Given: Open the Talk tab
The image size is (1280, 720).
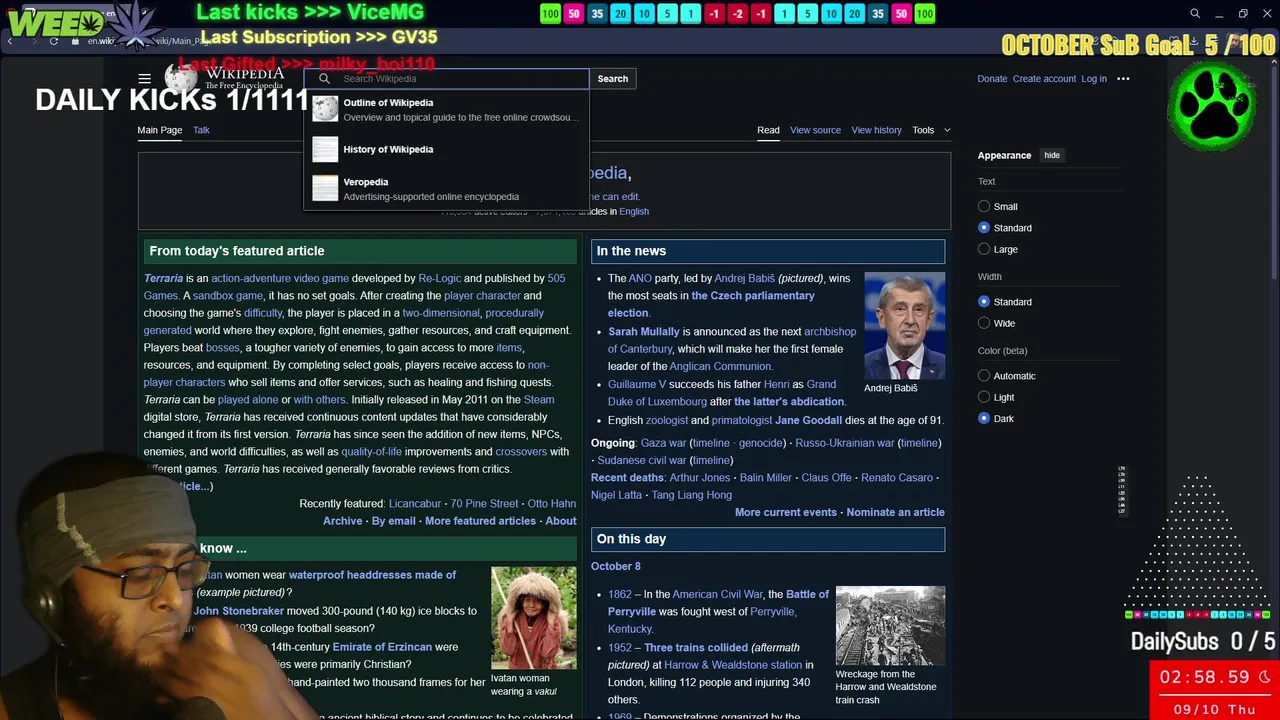Looking at the screenshot, I should (x=201, y=130).
